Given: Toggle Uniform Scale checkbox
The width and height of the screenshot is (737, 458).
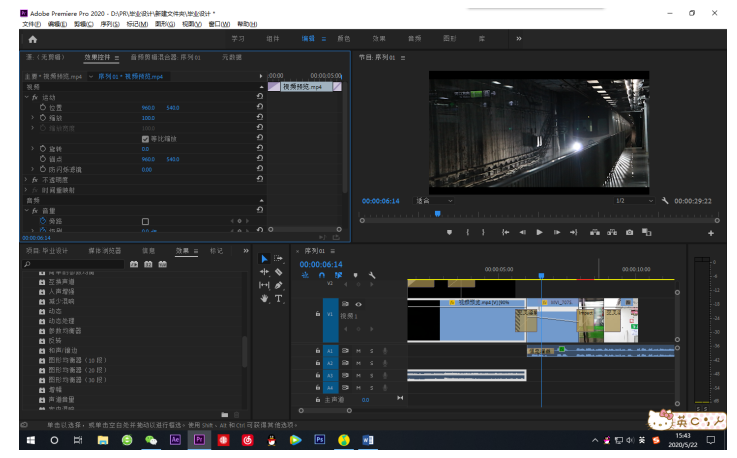Looking at the screenshot, I should point(145,139).
